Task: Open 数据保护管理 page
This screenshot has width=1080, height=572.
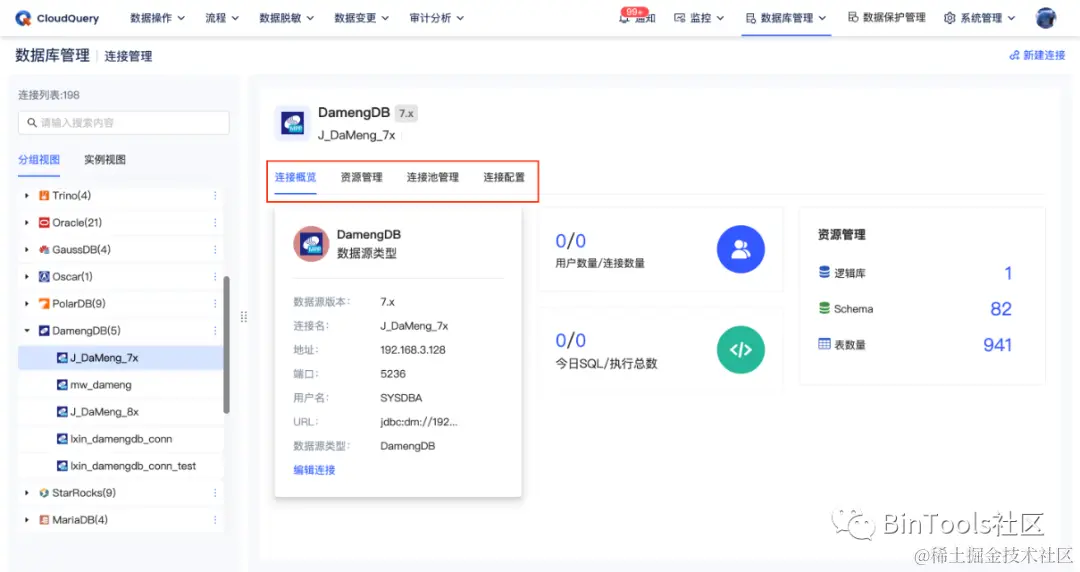Action: pos(886,17)
